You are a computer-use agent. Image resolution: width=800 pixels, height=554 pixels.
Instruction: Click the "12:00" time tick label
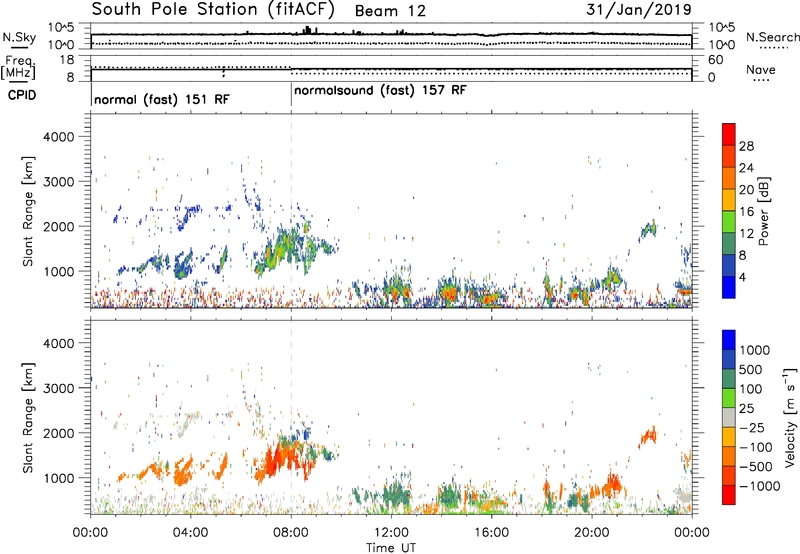(x=391, y=533)
